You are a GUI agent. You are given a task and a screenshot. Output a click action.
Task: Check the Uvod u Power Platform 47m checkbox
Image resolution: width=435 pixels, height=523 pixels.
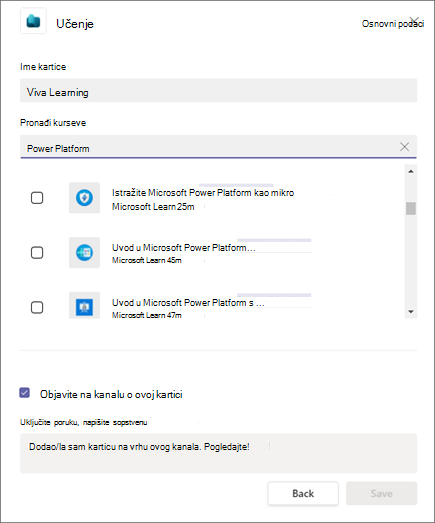tap(37, 307)
